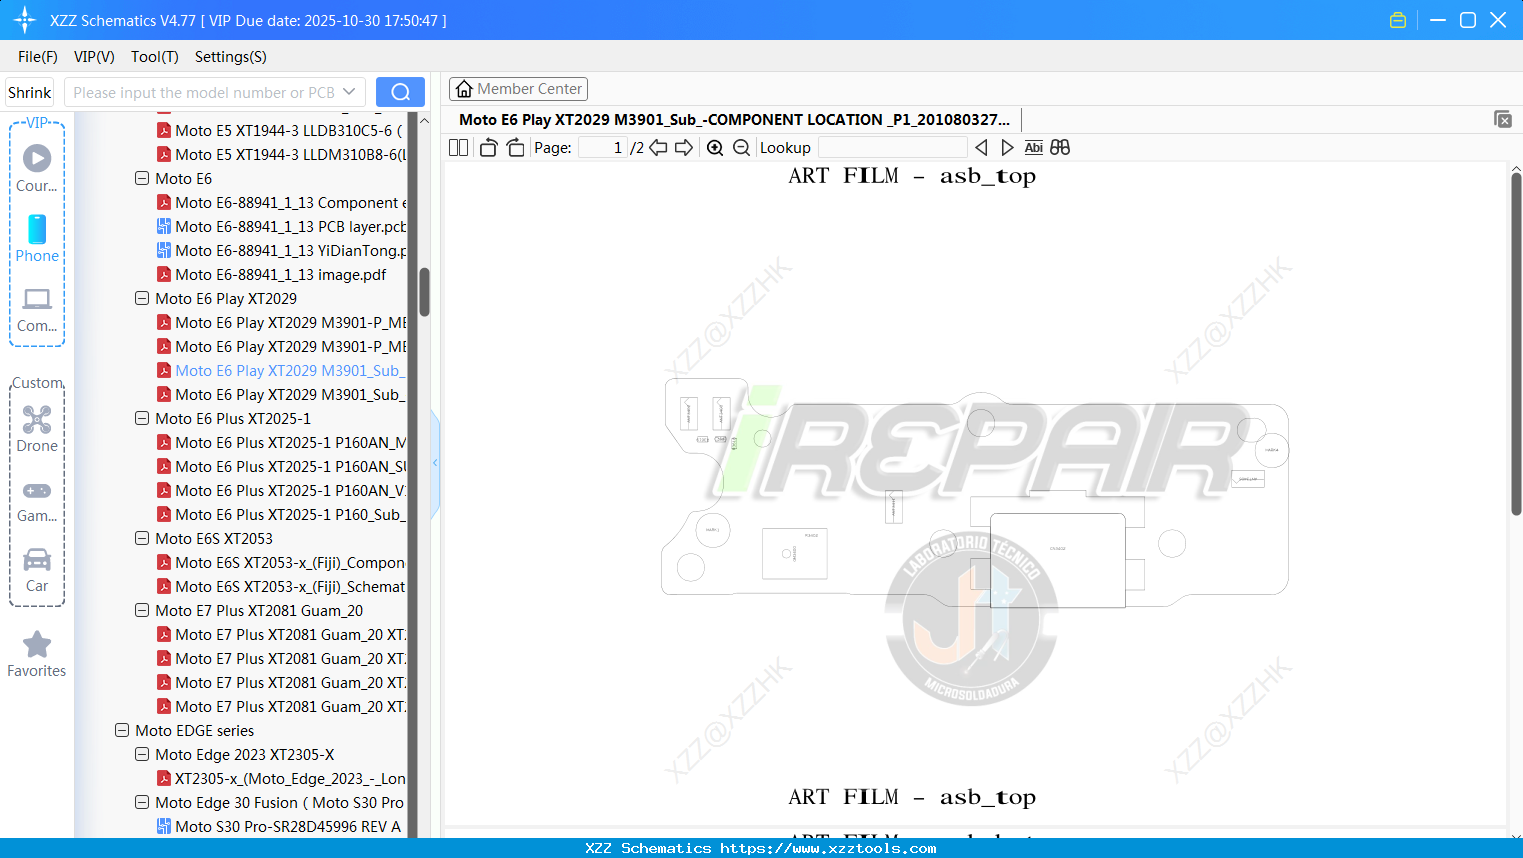The height and width of the screenshot is (858, 1523).
Task: Open the Car schematics category
Action: pos(36,566)
